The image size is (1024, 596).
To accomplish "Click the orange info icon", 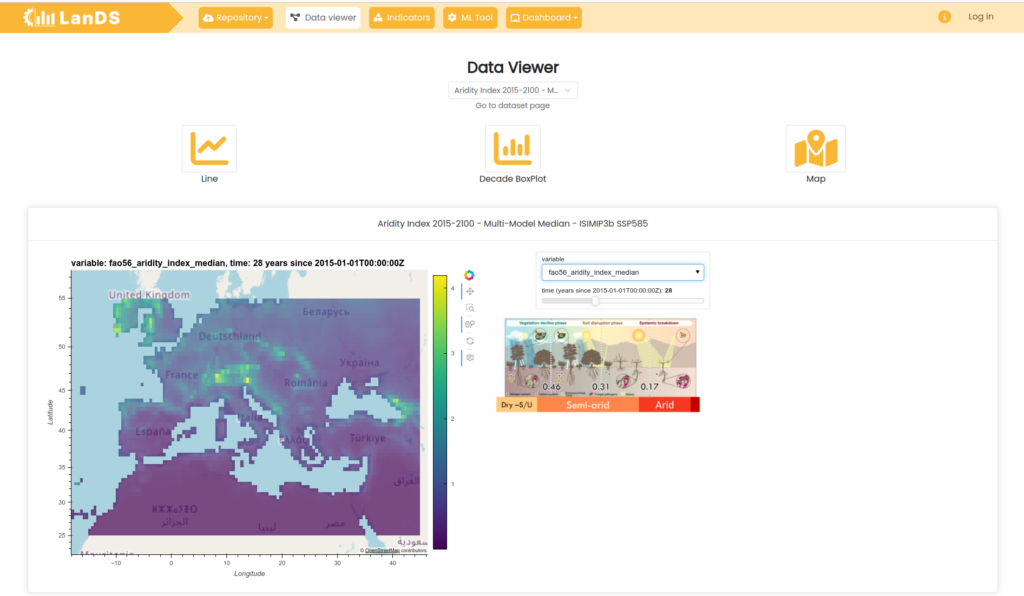I will pyautogui.click(x=944, y=17).
